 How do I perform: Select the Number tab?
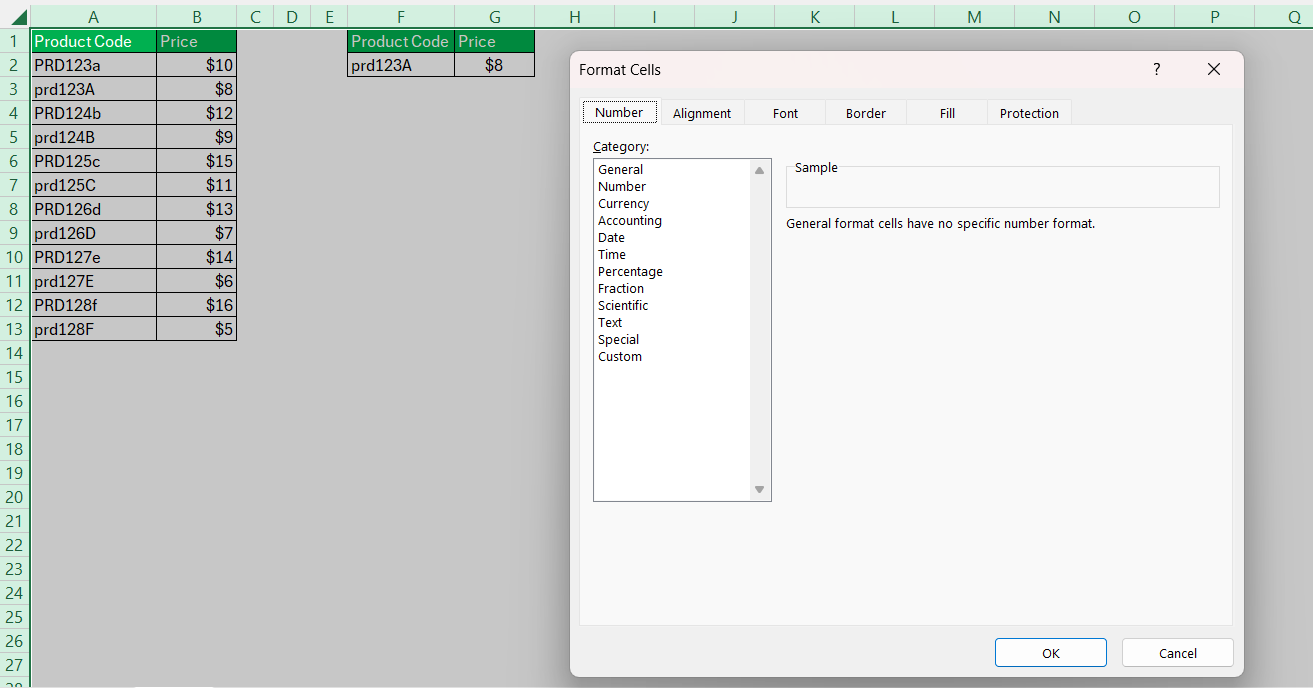[619, 112]
